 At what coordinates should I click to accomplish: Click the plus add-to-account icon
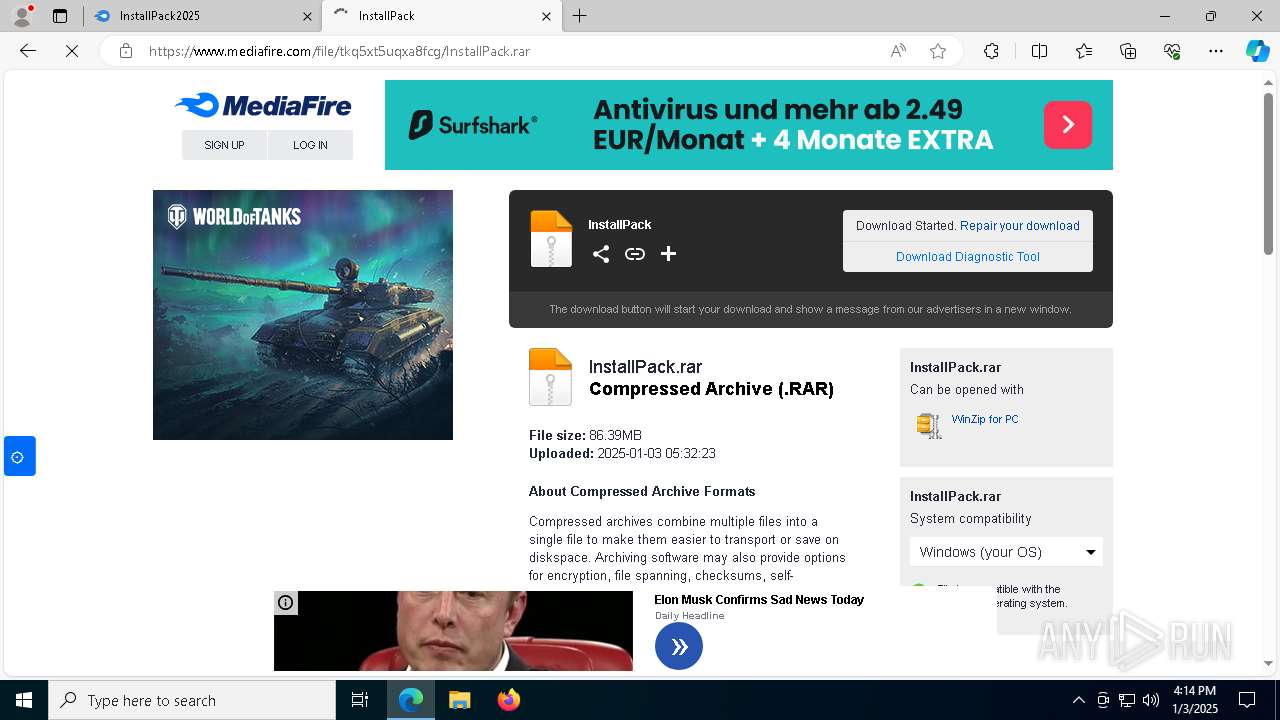click(x=668, y=254)
